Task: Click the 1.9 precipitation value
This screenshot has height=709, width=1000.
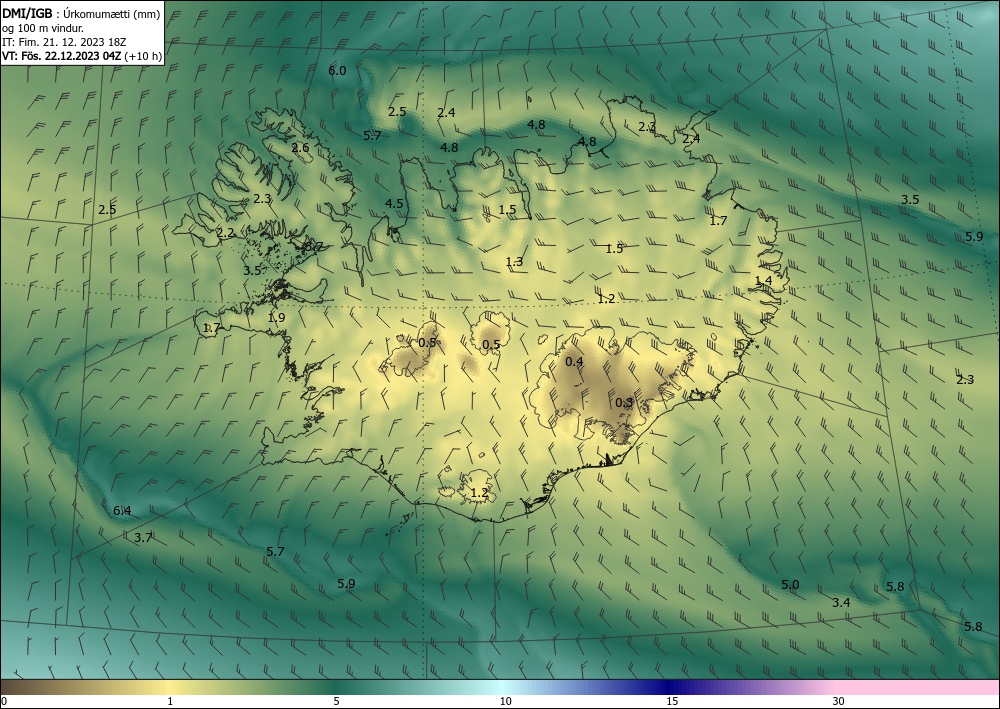Action: point(276,318)
